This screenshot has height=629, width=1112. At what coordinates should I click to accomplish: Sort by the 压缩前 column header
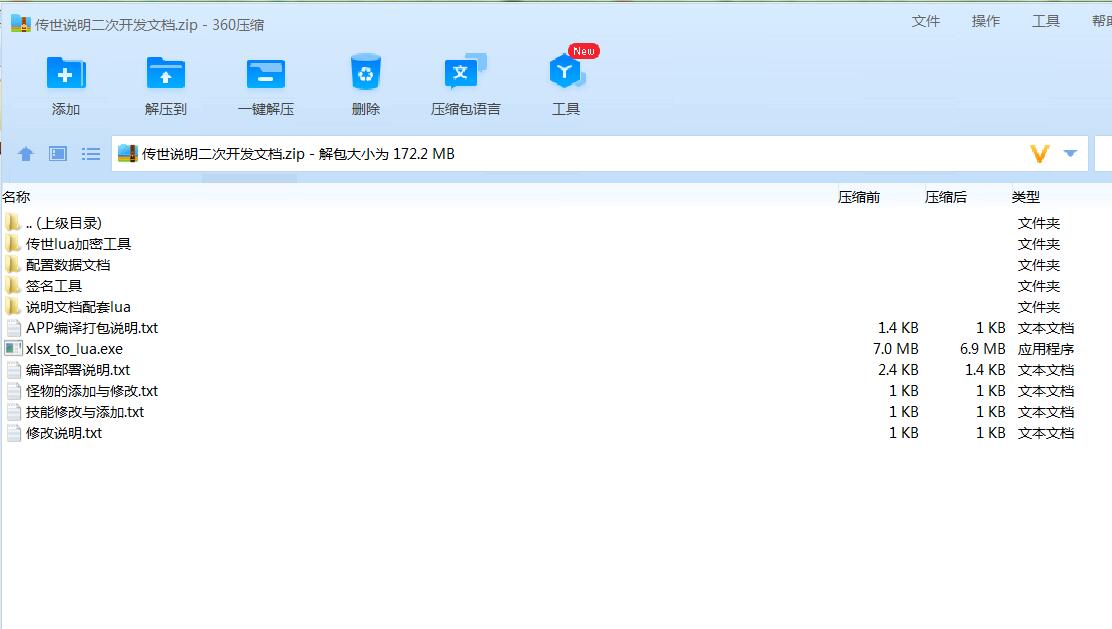[x=859, y=197]
